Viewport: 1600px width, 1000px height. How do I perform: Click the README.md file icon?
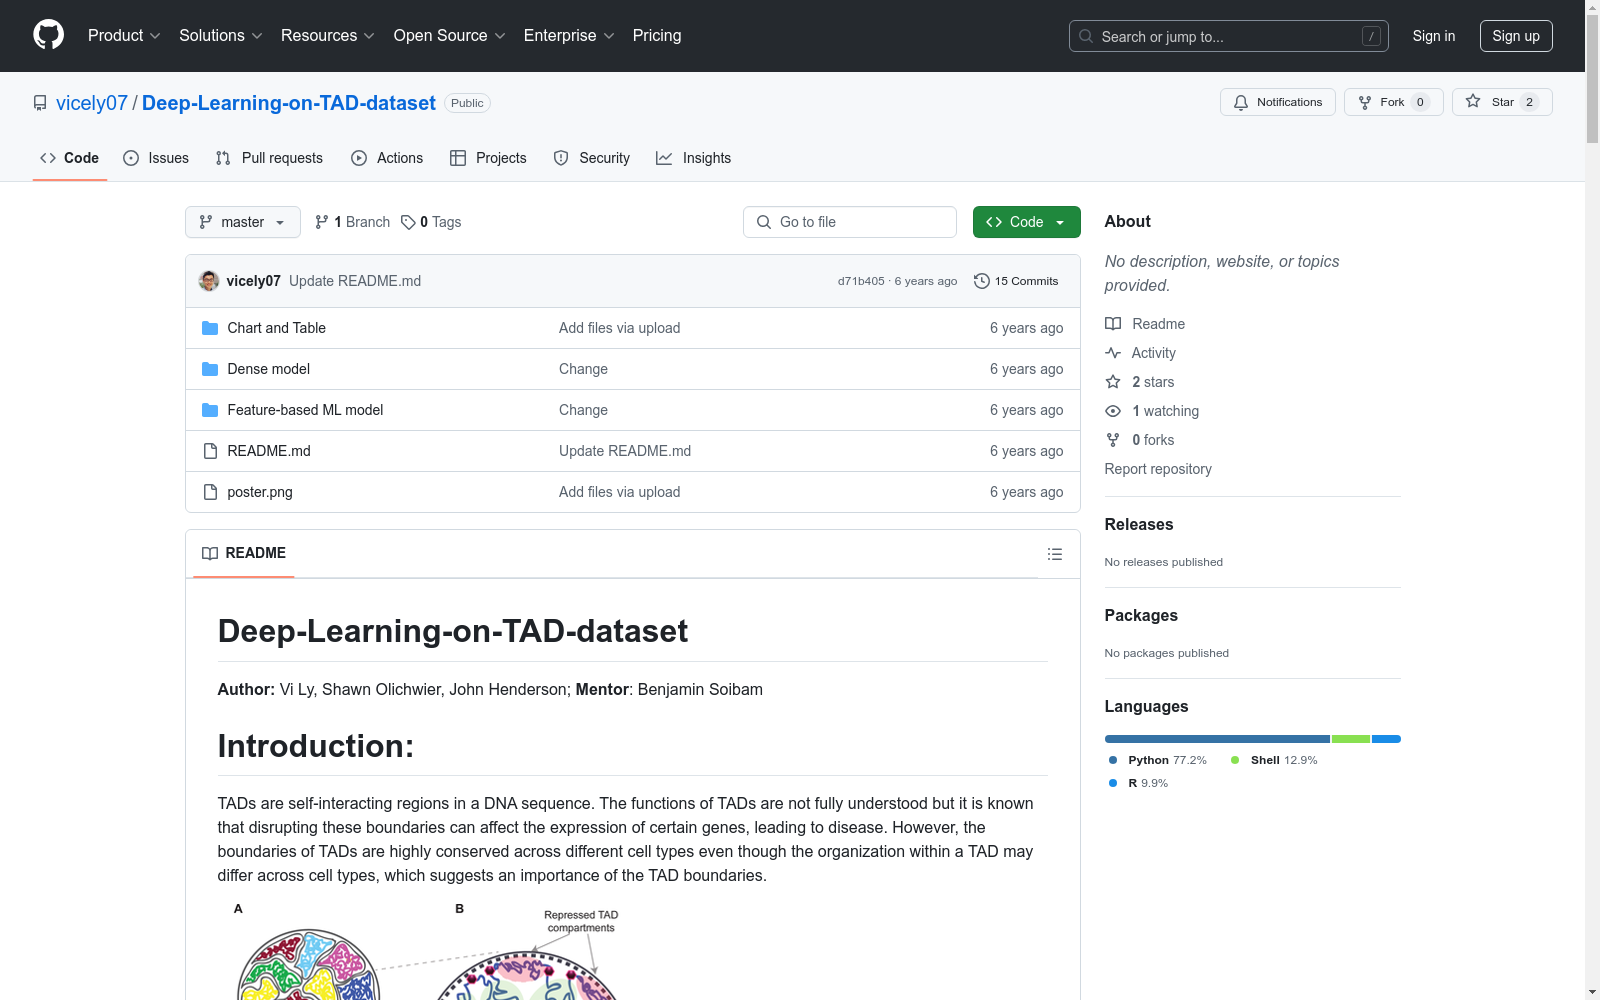pos(210,451)
